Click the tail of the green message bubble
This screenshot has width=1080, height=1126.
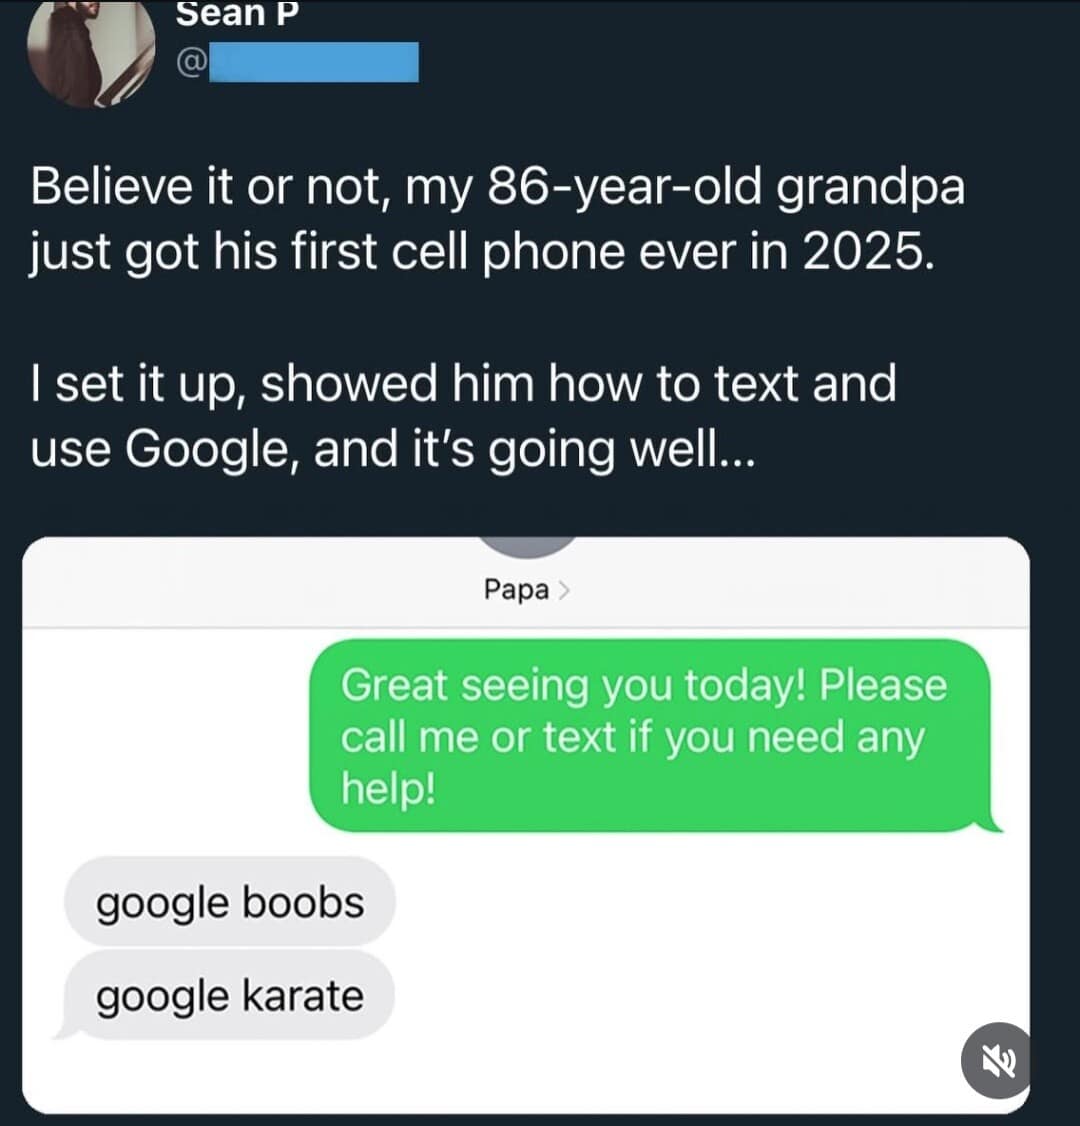[994, 823]
